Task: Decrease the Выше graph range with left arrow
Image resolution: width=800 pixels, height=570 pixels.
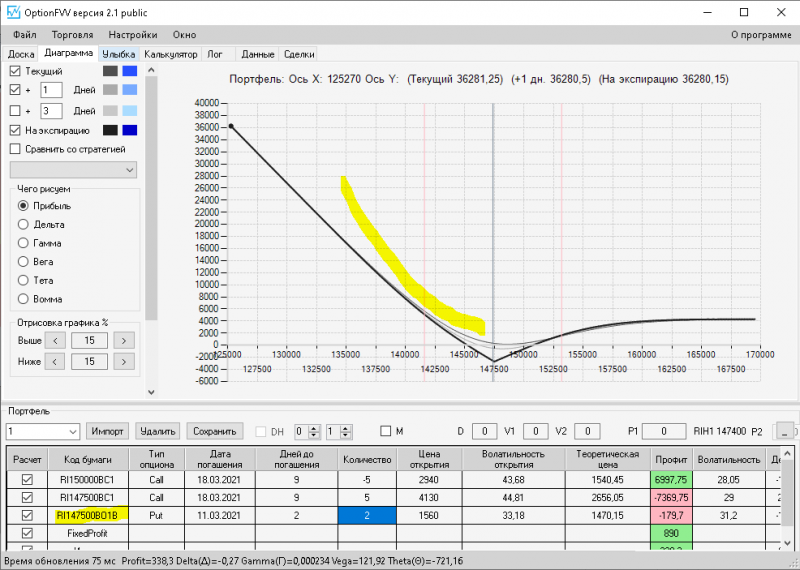Action: coord(57,341)
